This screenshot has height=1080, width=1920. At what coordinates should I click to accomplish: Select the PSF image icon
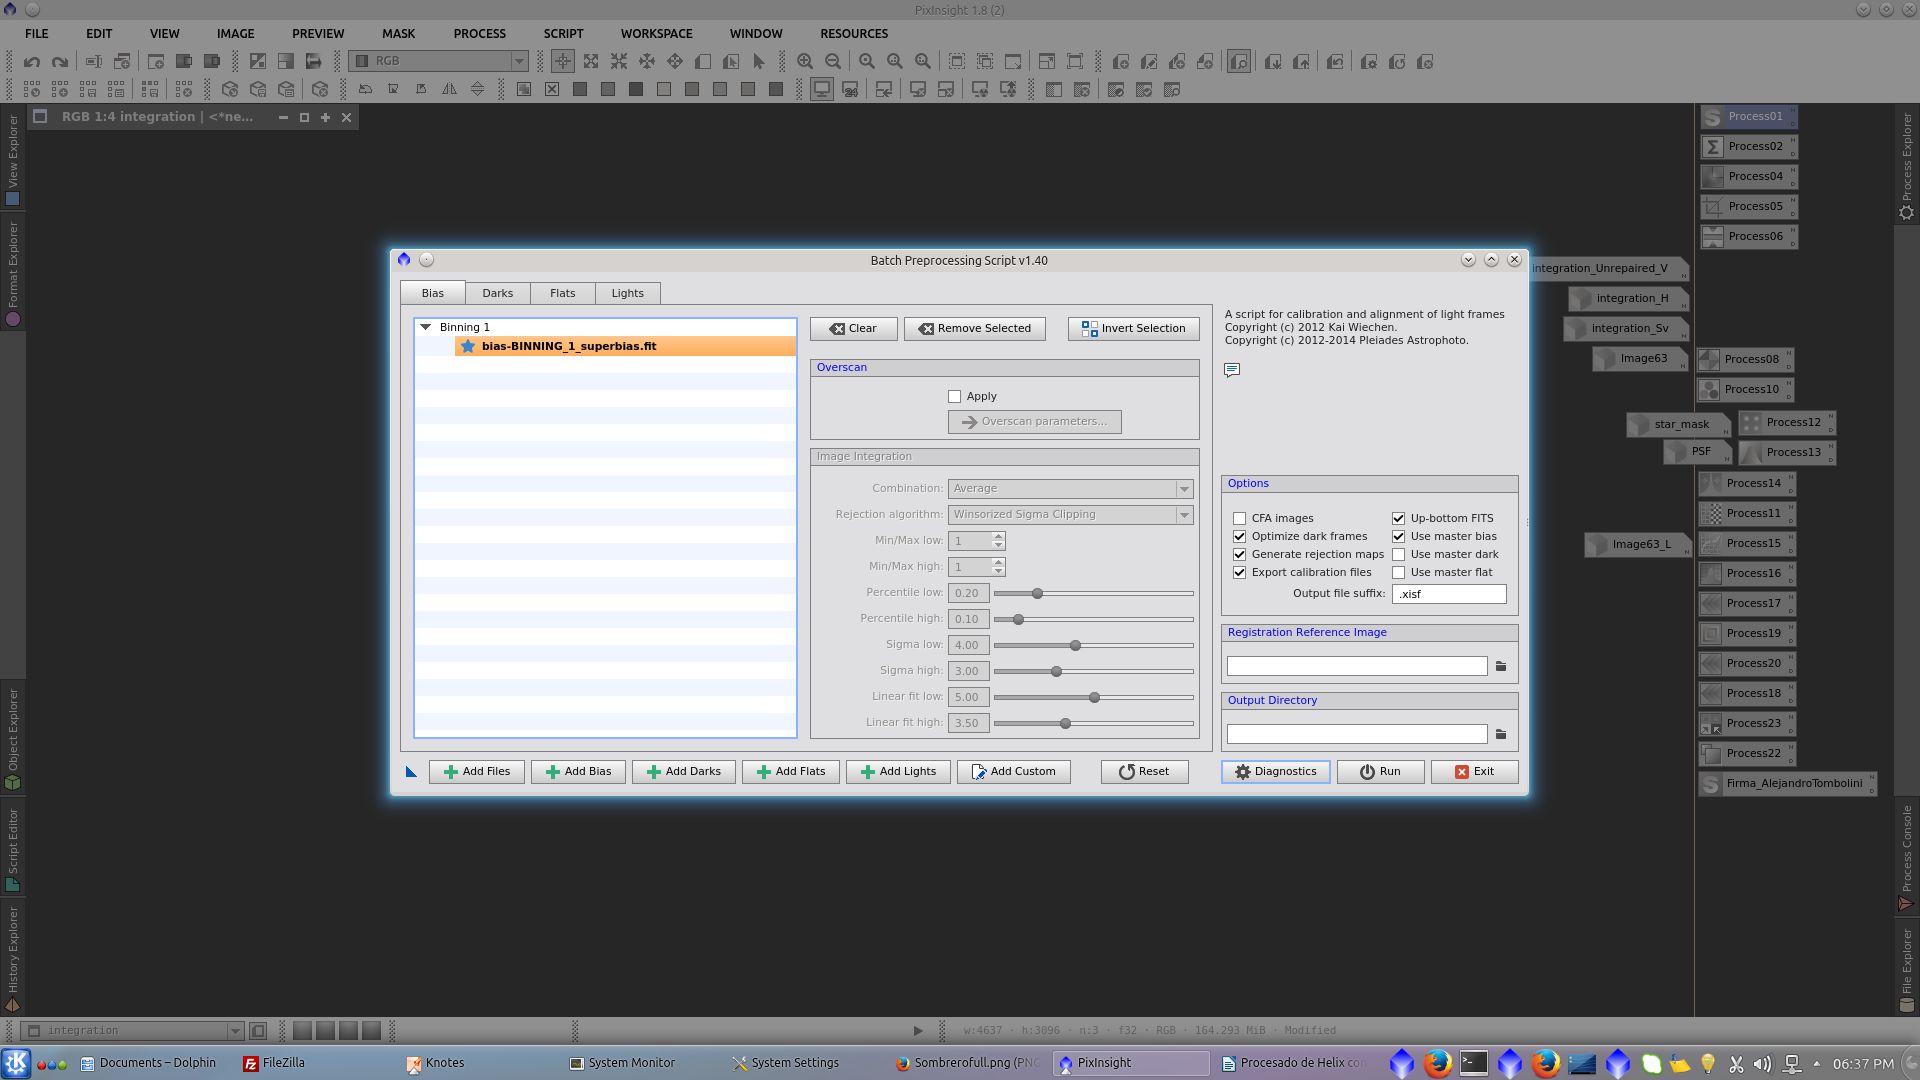[x=1697, y=452]
